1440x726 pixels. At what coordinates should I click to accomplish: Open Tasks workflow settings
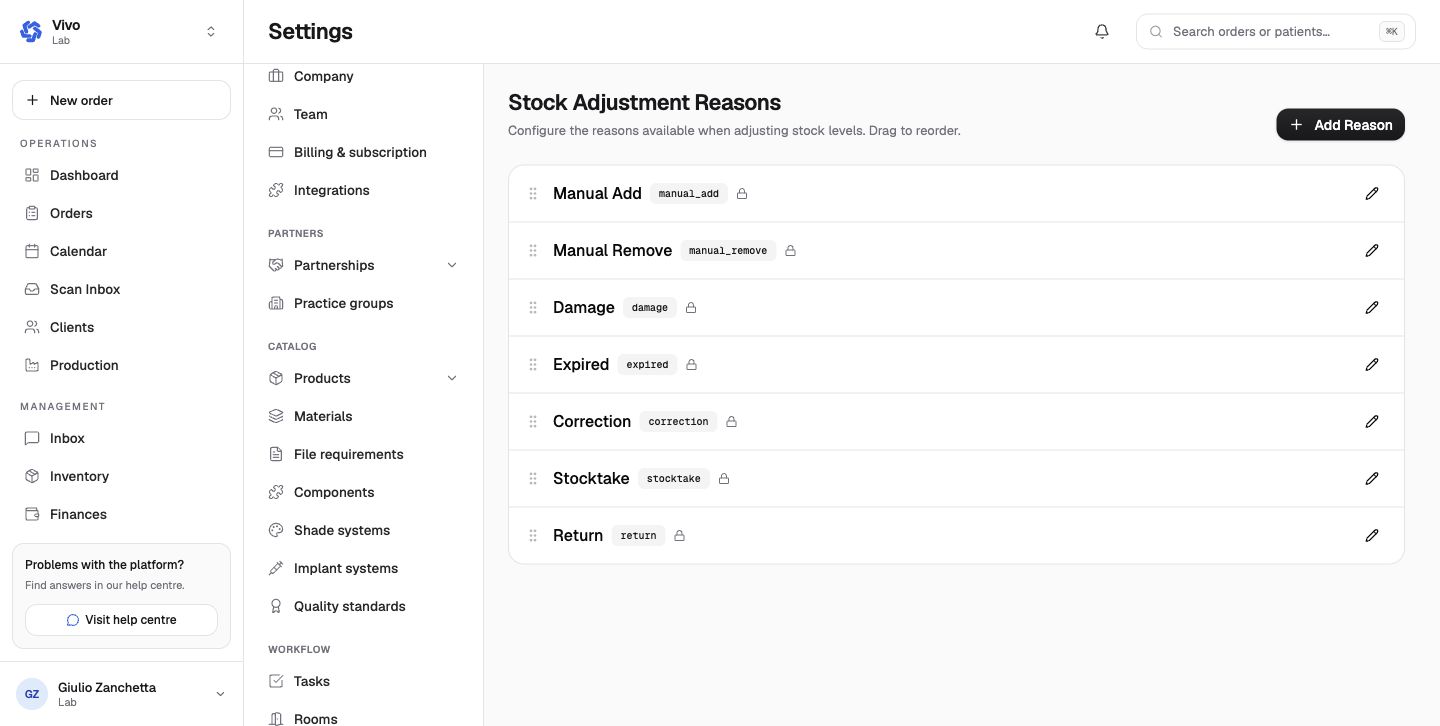(x=364, y=681)
